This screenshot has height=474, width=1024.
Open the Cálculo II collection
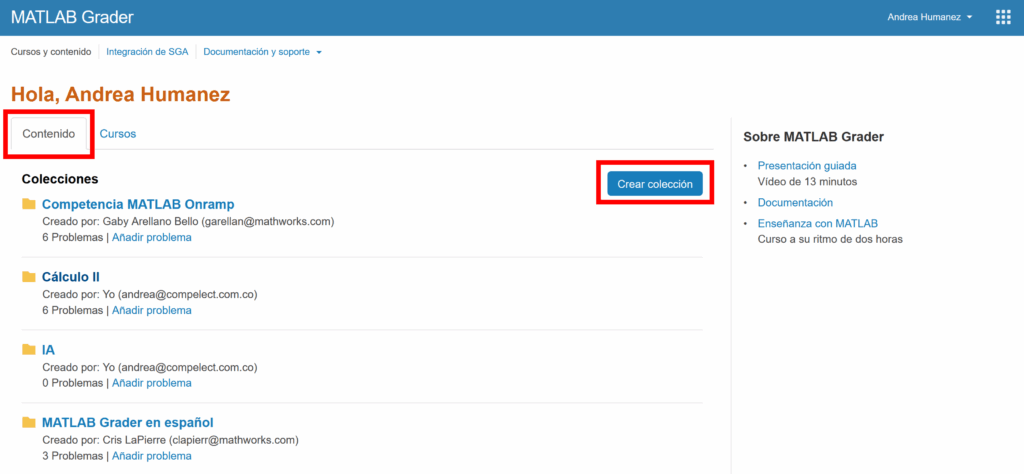click(x=71, y=277)
